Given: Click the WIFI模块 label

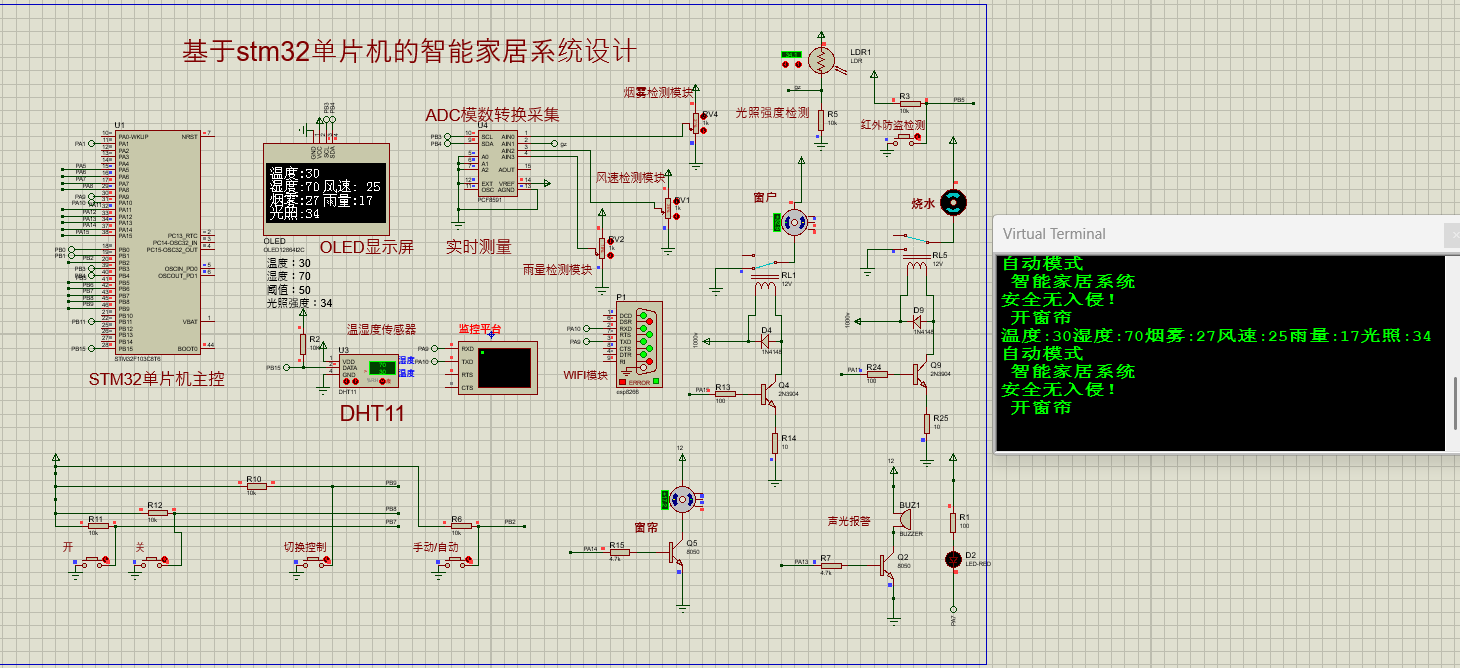Looking at the screenshot, I should pyautogui.click(x=584, y=376).
